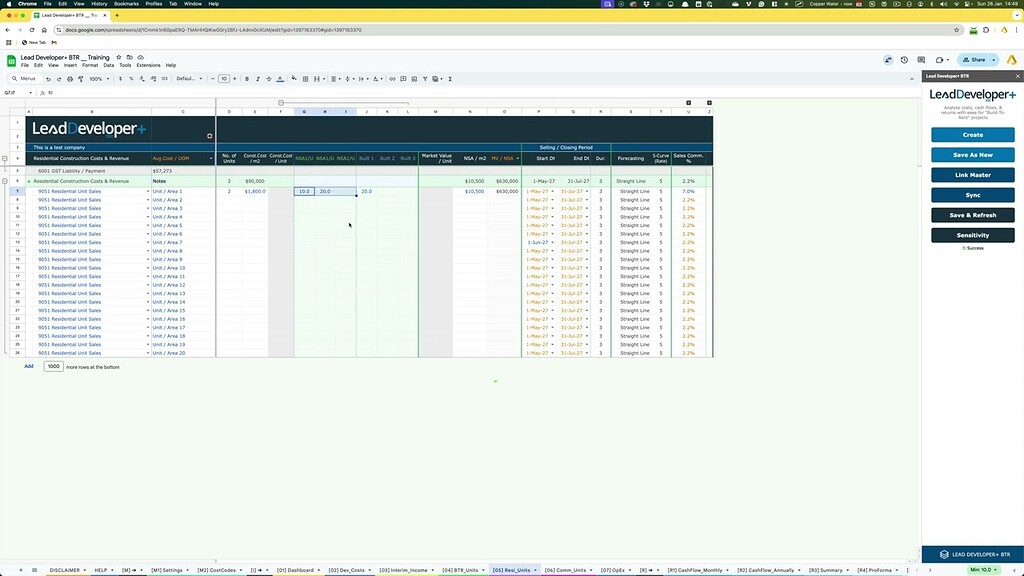The width and height of the screenshot is (1024, 576).
Task: Open the font Default dropdown
Action: [188, 78]
